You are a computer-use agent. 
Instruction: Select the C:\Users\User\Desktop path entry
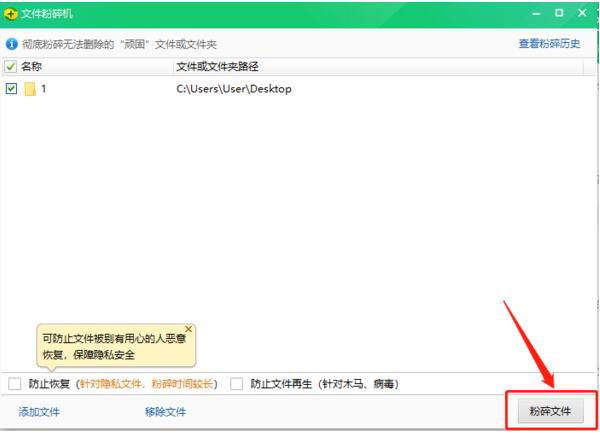click(233, 89)
